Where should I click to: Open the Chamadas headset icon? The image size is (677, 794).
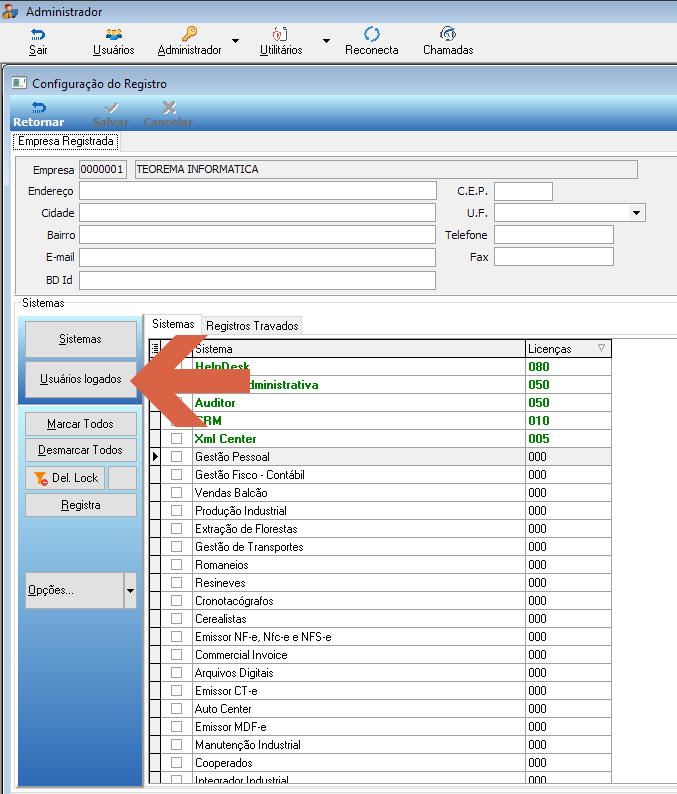coord(448,34)
